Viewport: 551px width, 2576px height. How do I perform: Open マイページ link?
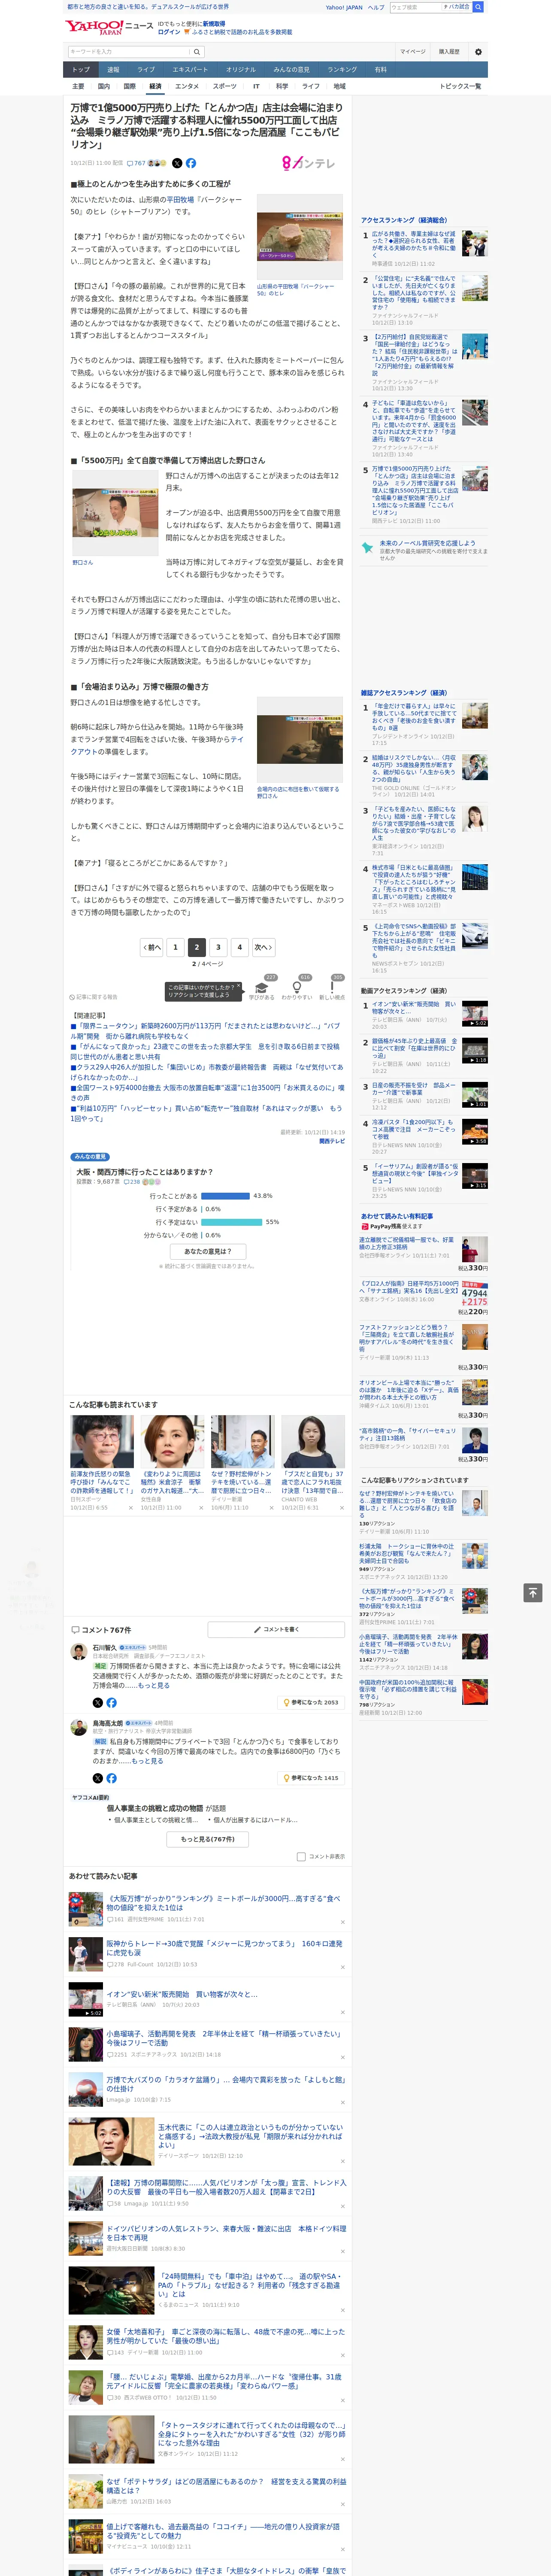[x=413, y=51]
